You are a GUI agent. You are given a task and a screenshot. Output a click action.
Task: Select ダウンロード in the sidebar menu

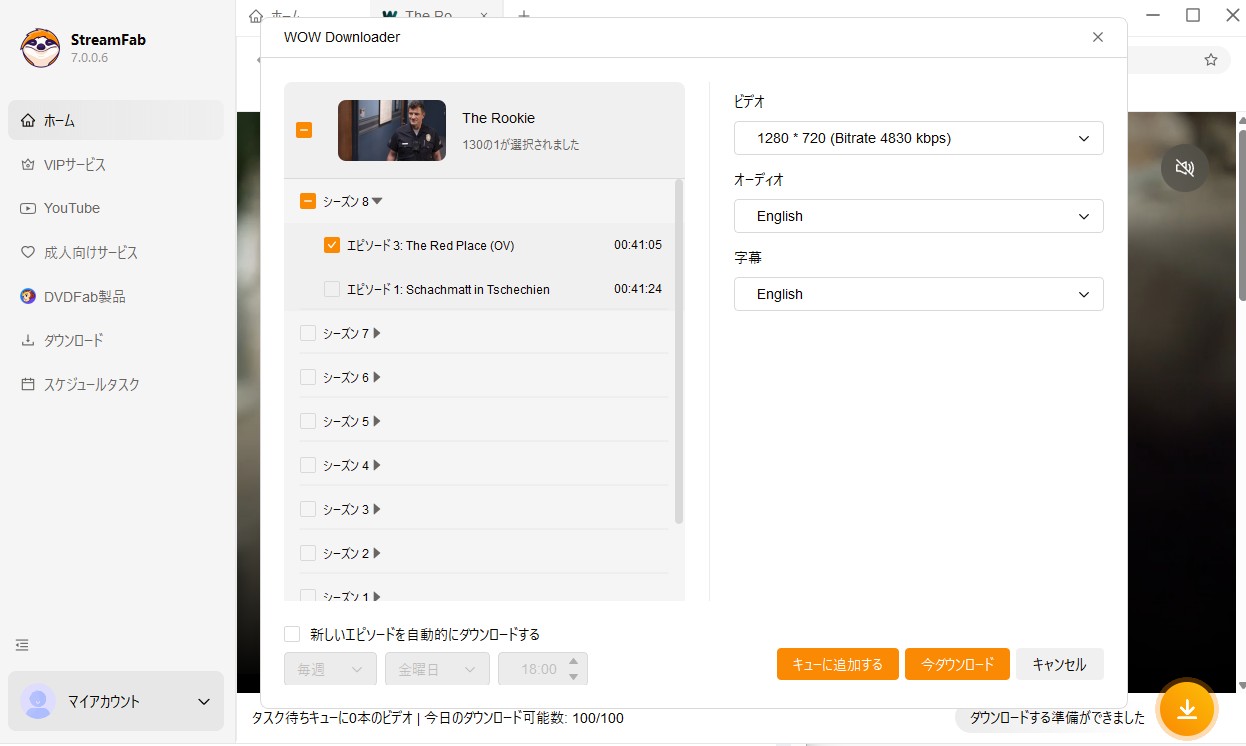coord(73,340)
